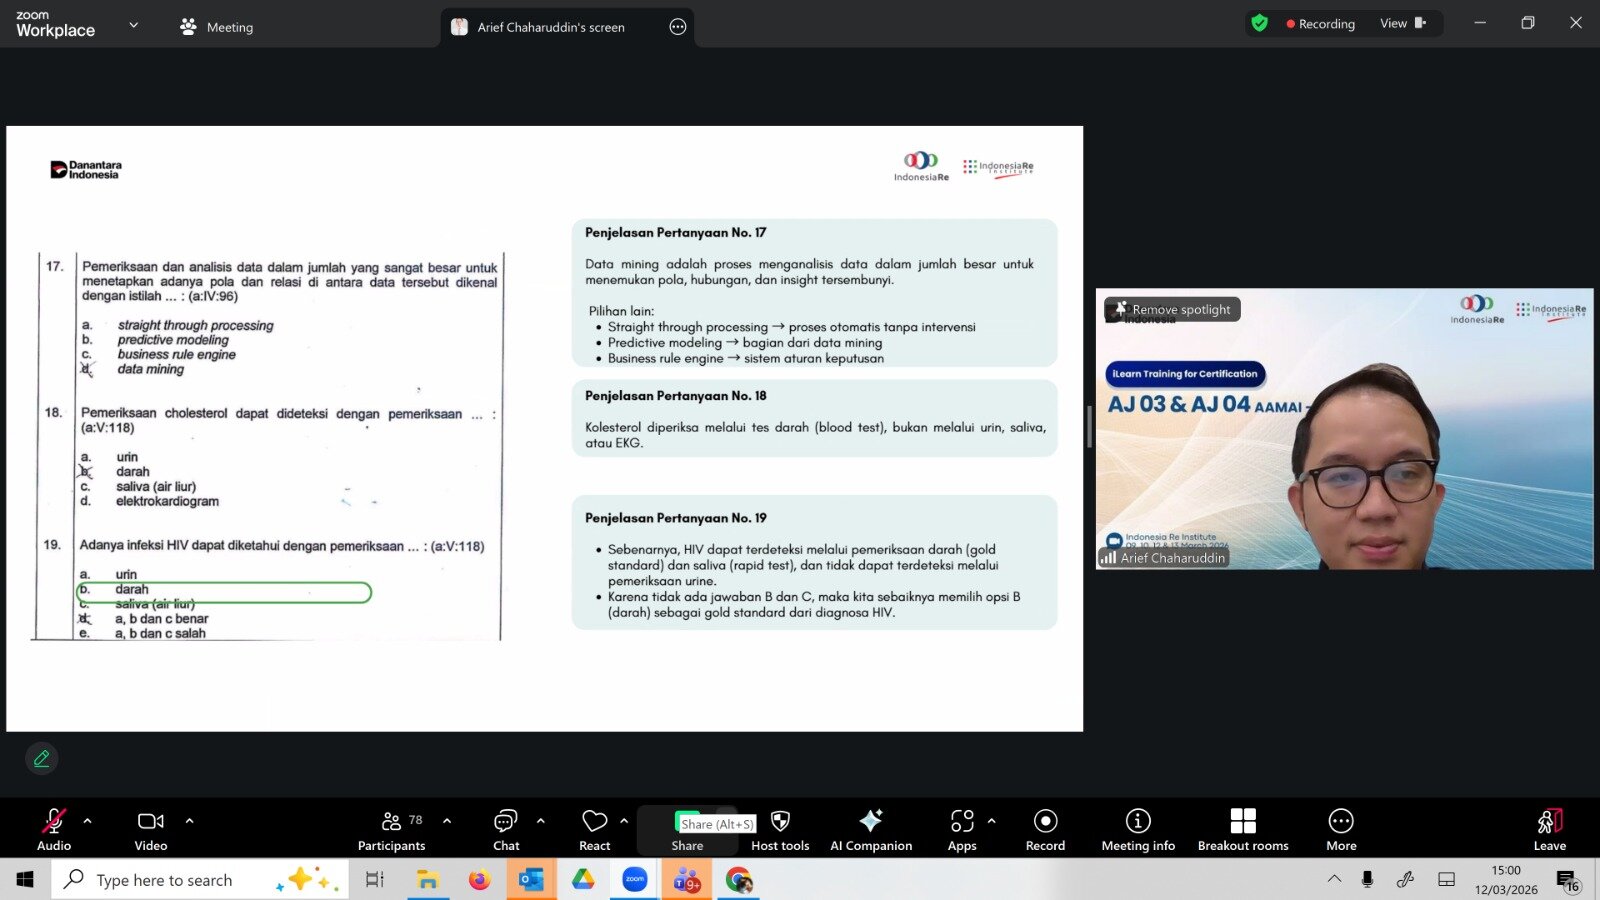Viewport: 1600px width, 900px height.
Task: Toggle the Record button
Action: [1045, 829]
